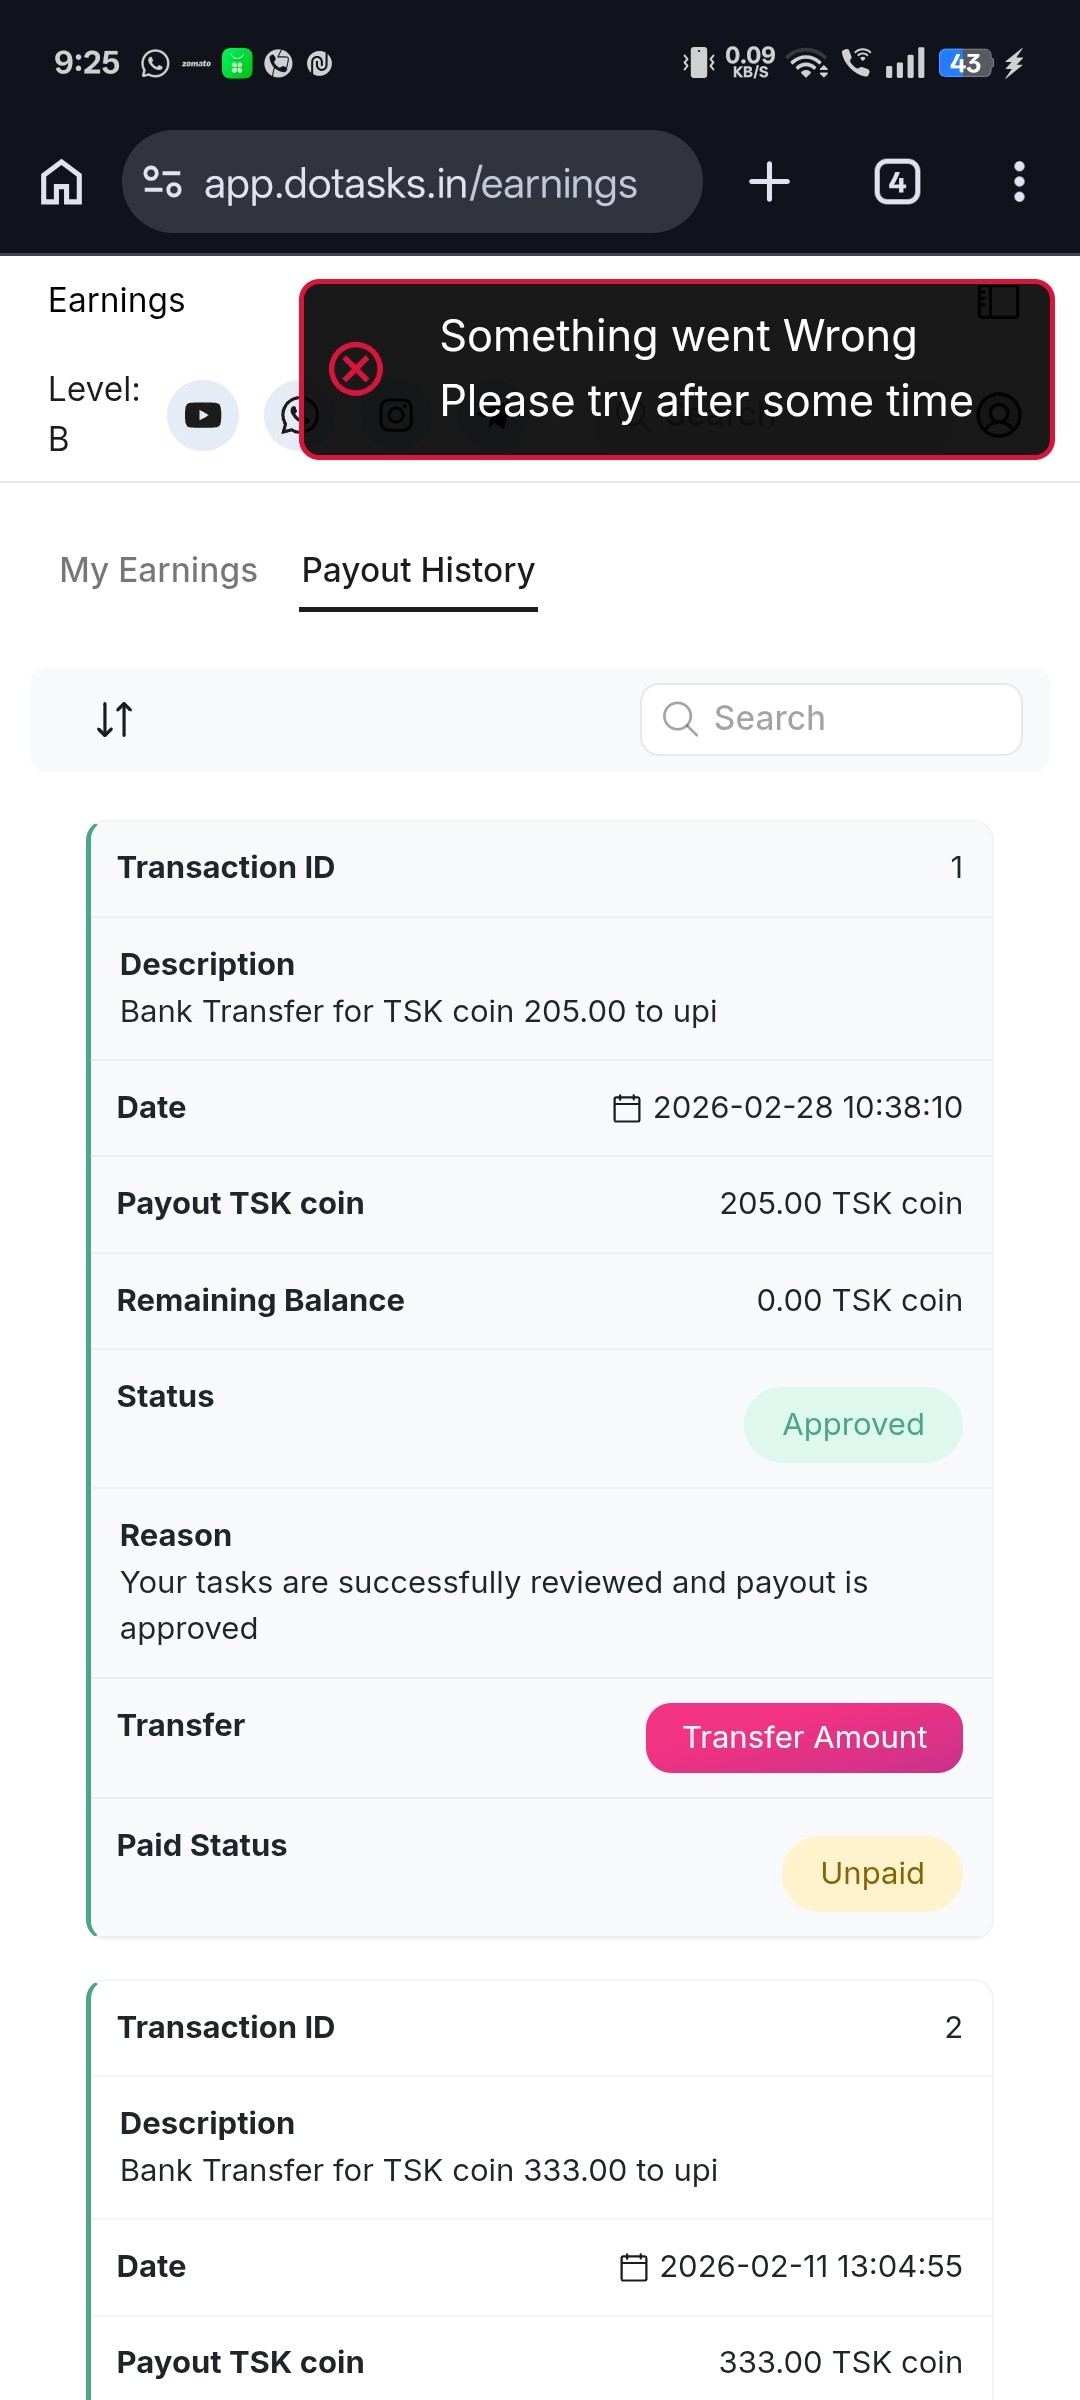Select the Payout History tab
This screenshot has height=2400, width=1080.
click(x=418, y=570)
